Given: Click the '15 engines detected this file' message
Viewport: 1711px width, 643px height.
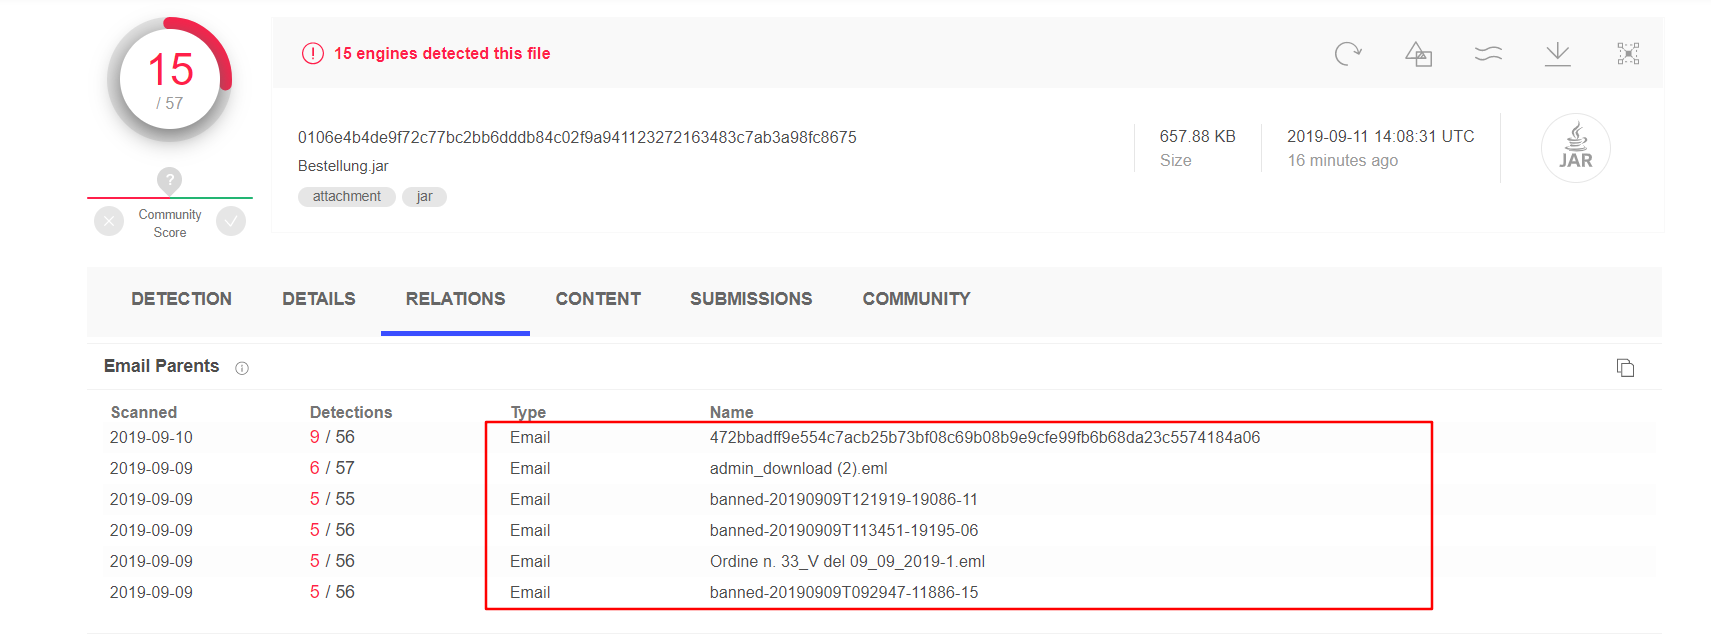Looking at the screenshot, I should point(442,54).
